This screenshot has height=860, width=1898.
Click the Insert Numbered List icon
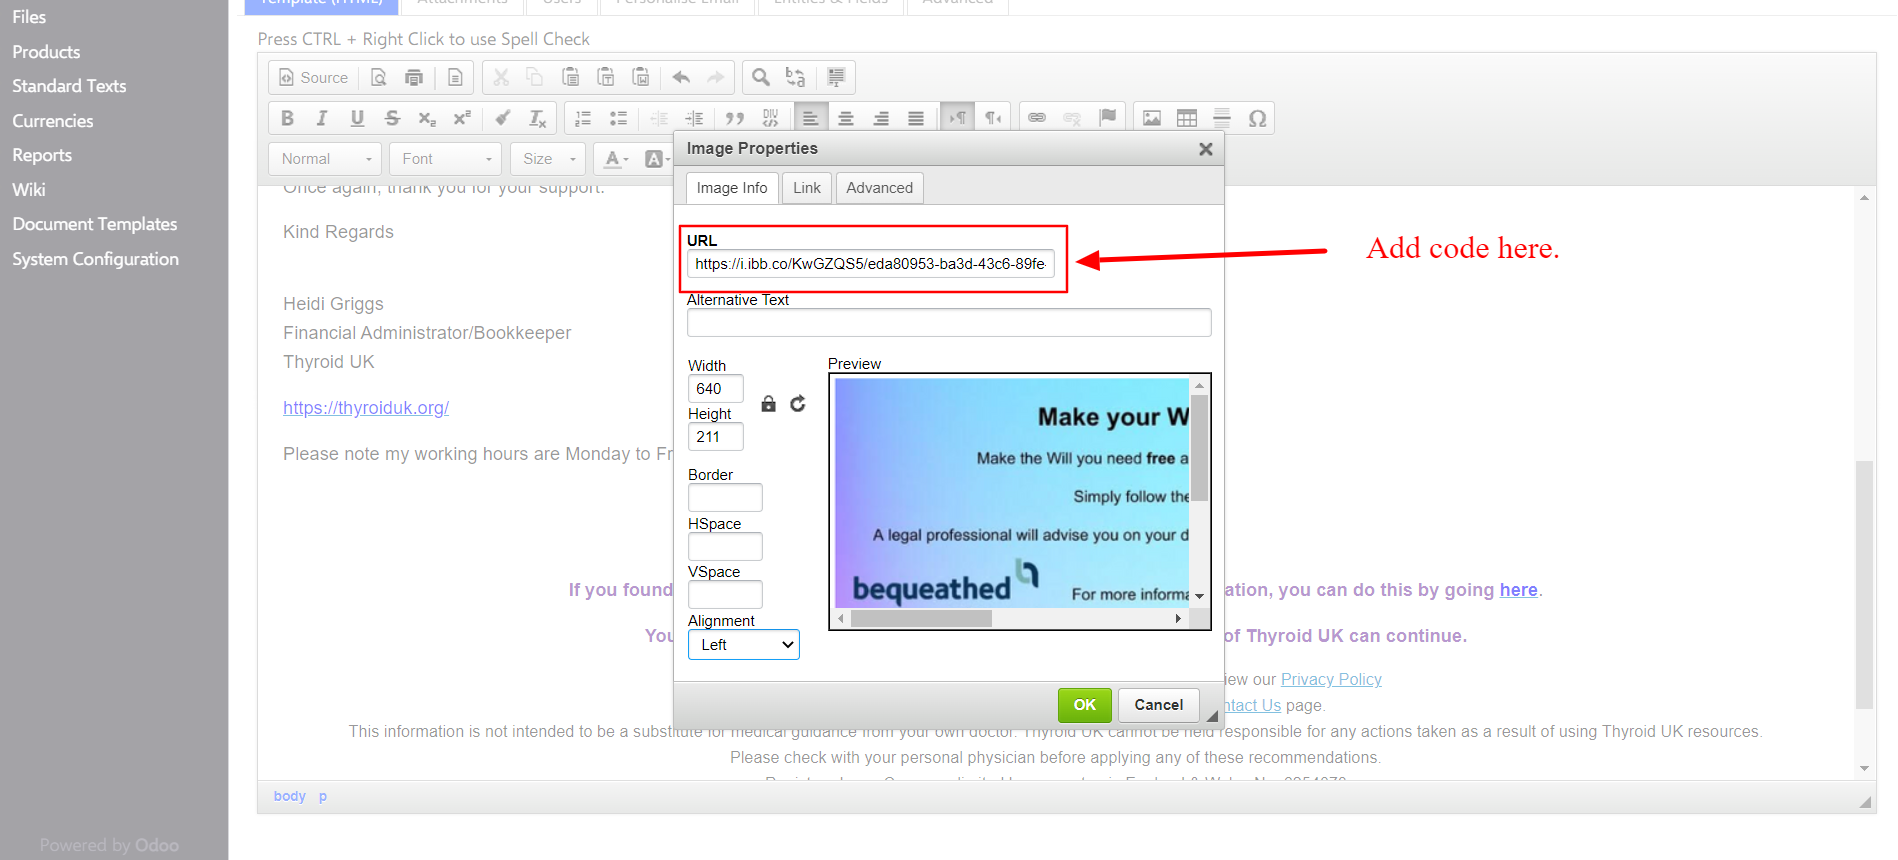583,118
